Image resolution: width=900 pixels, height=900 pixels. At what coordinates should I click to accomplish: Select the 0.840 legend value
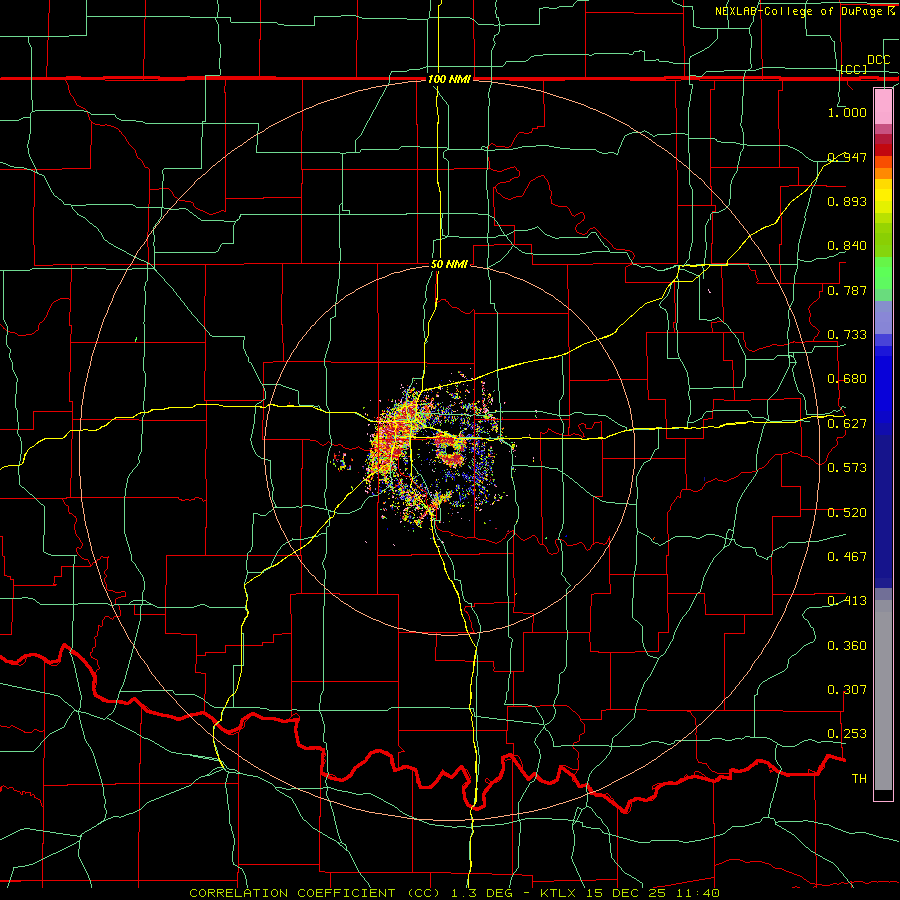[847, 246]
